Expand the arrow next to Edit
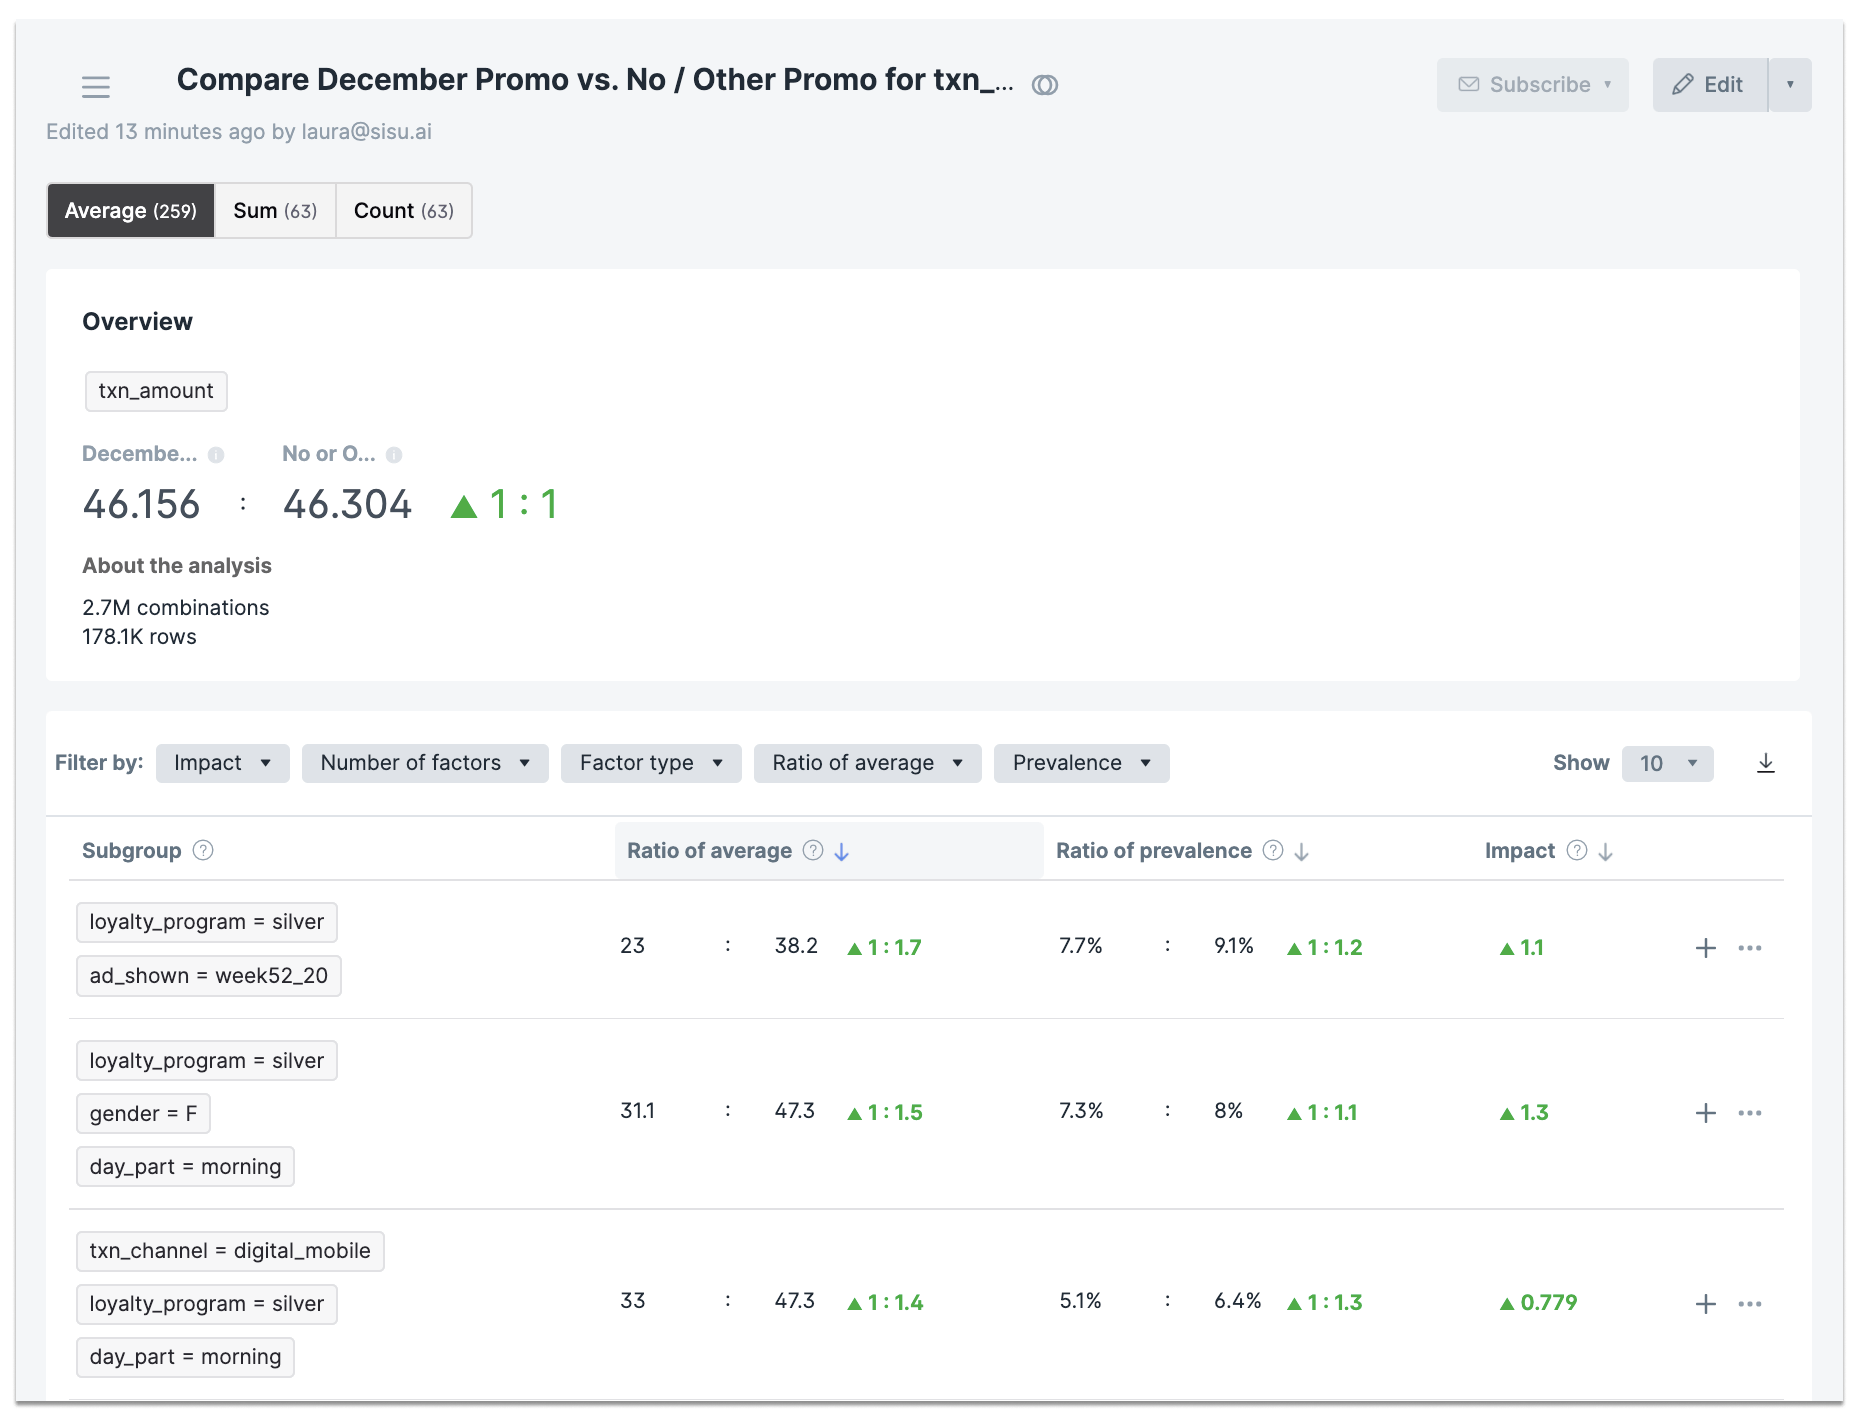This screenshot has height=1427, width=1859. 1790,85
